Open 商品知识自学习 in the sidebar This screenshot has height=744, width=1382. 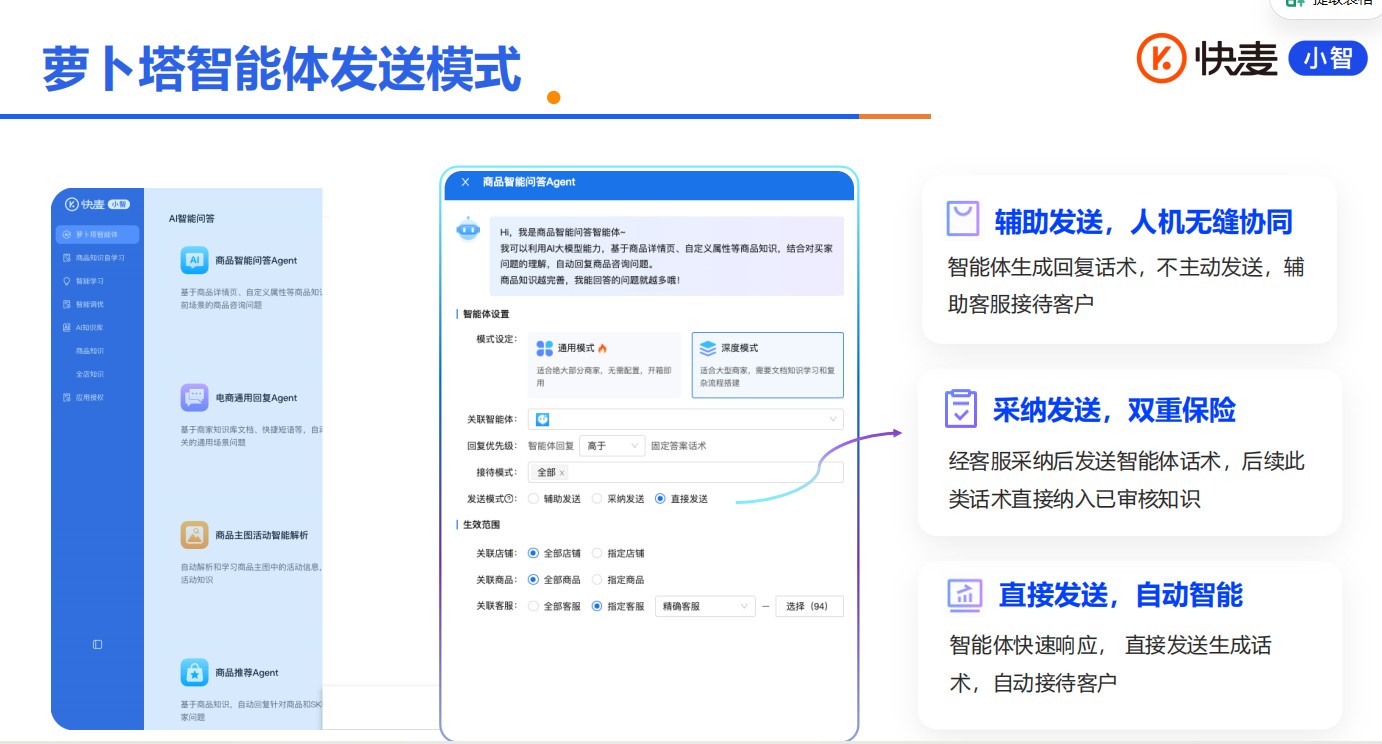(100, 258)
